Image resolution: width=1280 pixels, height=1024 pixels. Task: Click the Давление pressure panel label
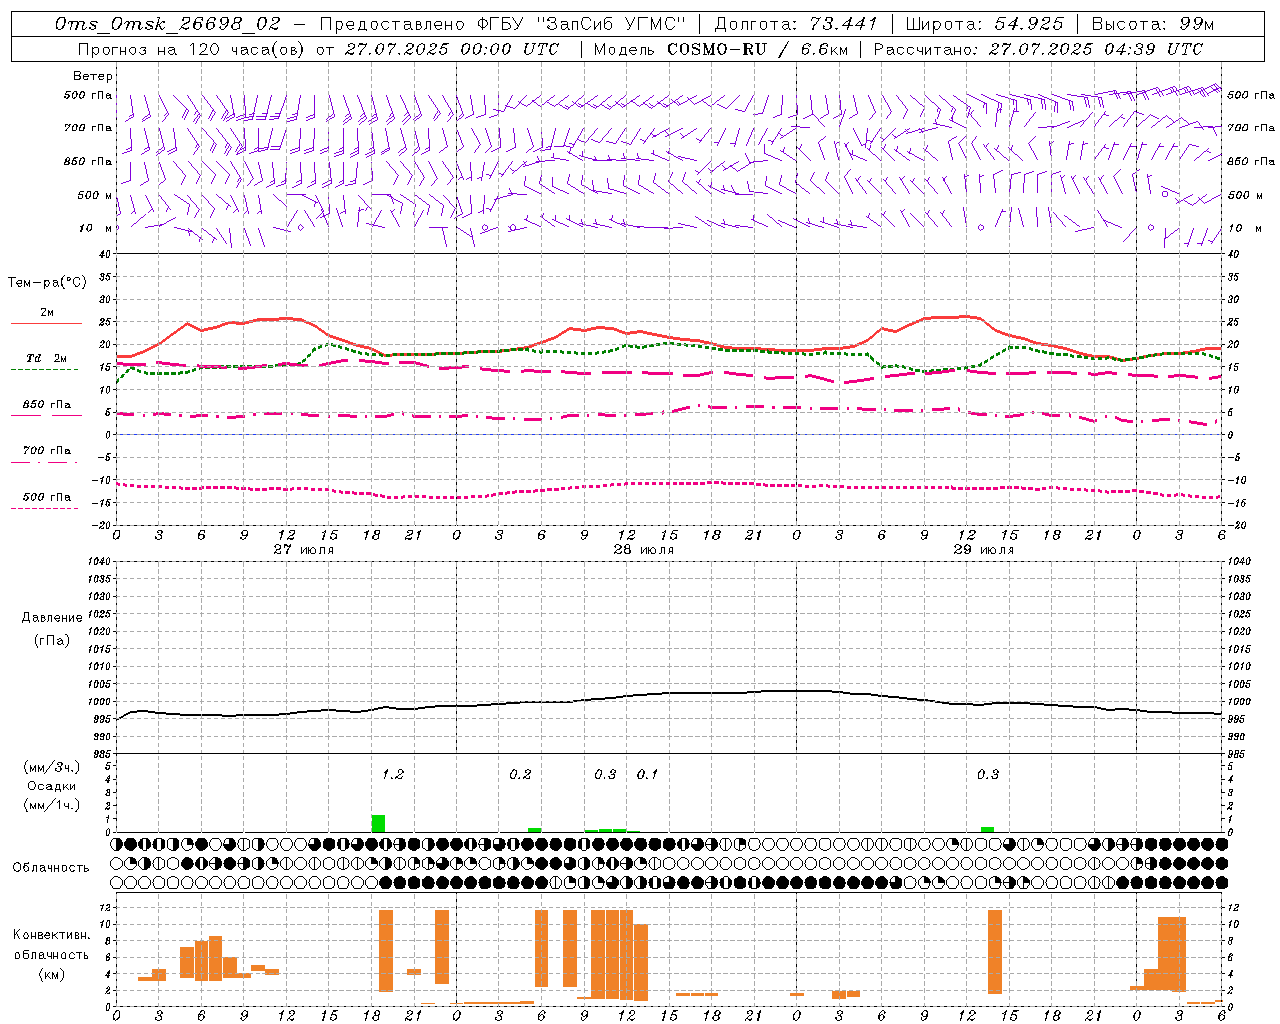click(x=52, y=618)
